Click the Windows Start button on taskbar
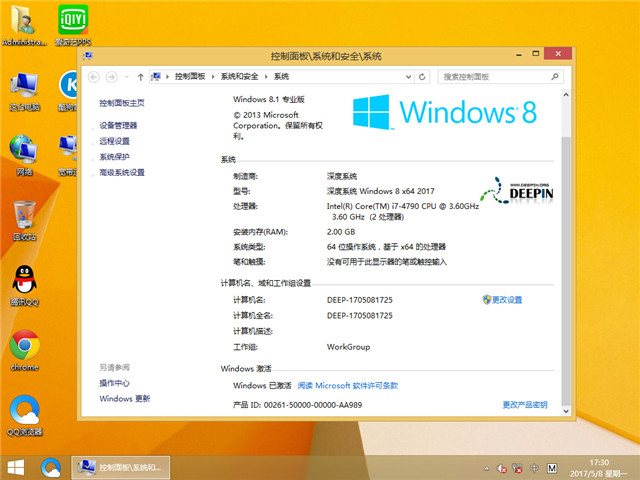Viewport: 640px width, 480px height. click(x=16, y=467)
